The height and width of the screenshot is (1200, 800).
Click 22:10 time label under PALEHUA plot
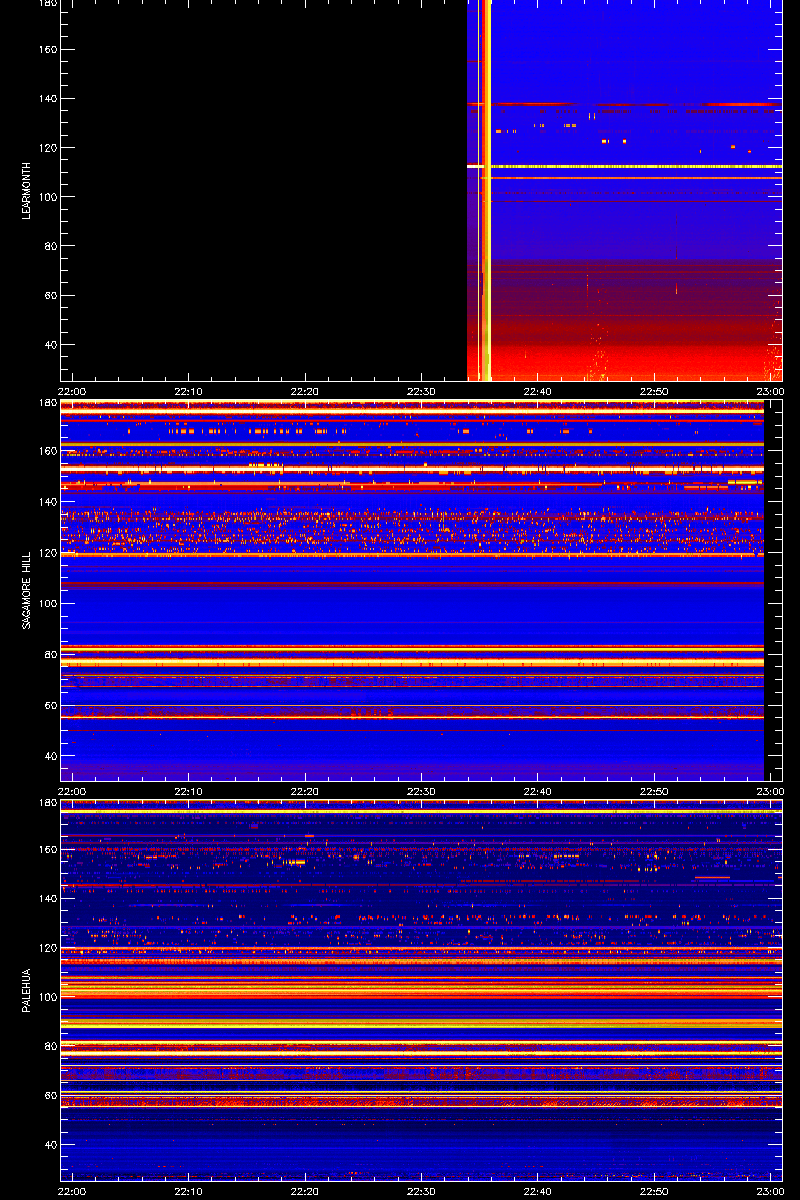point(189,1192)
